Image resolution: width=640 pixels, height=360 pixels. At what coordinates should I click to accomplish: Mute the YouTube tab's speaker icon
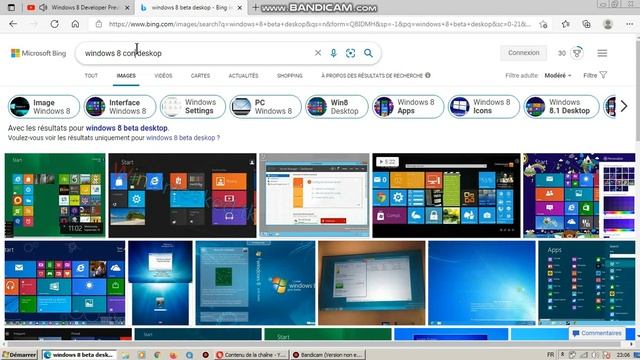tap(43, 7)
